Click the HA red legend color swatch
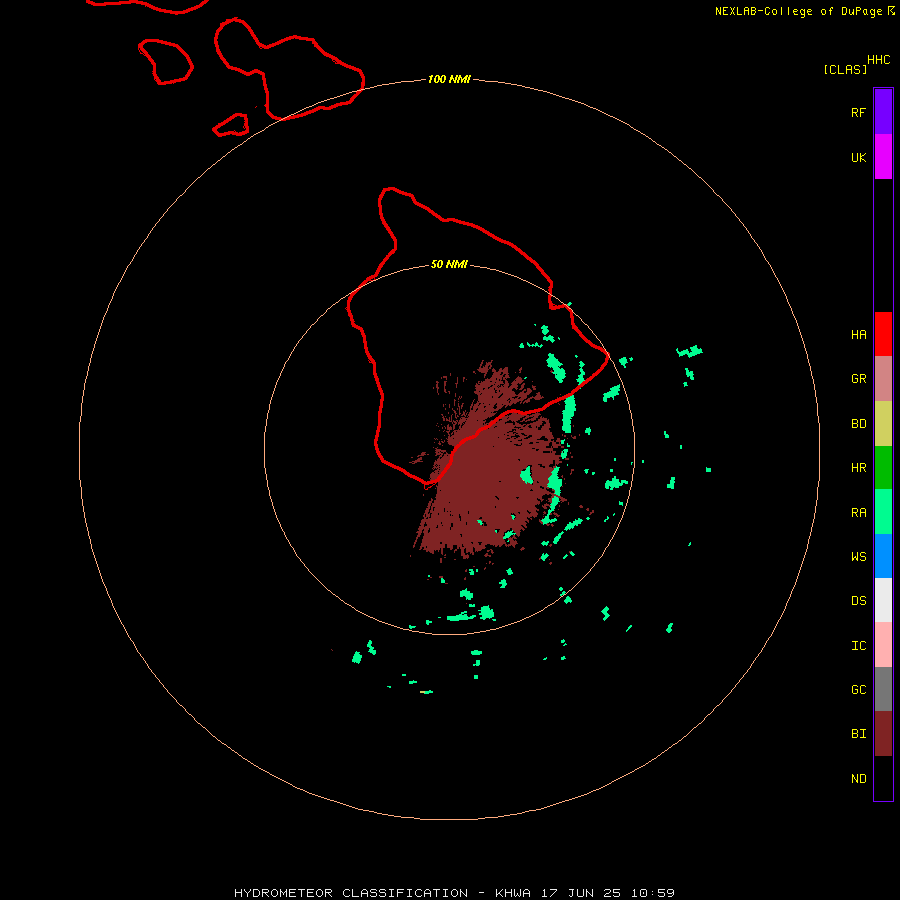This screenshot has height=900, width=900. [883, 334]
